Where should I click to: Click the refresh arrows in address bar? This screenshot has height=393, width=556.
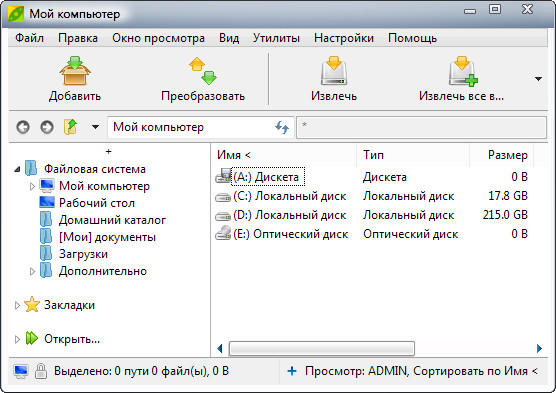point(282,127)
